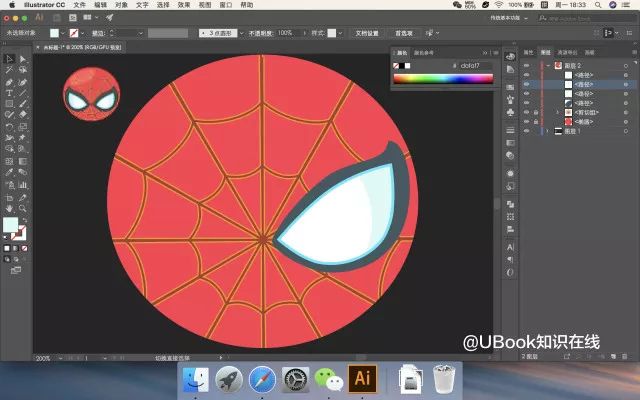640x400 pixels.
Task: Select the Blend tool
Action: pos(22,172)
